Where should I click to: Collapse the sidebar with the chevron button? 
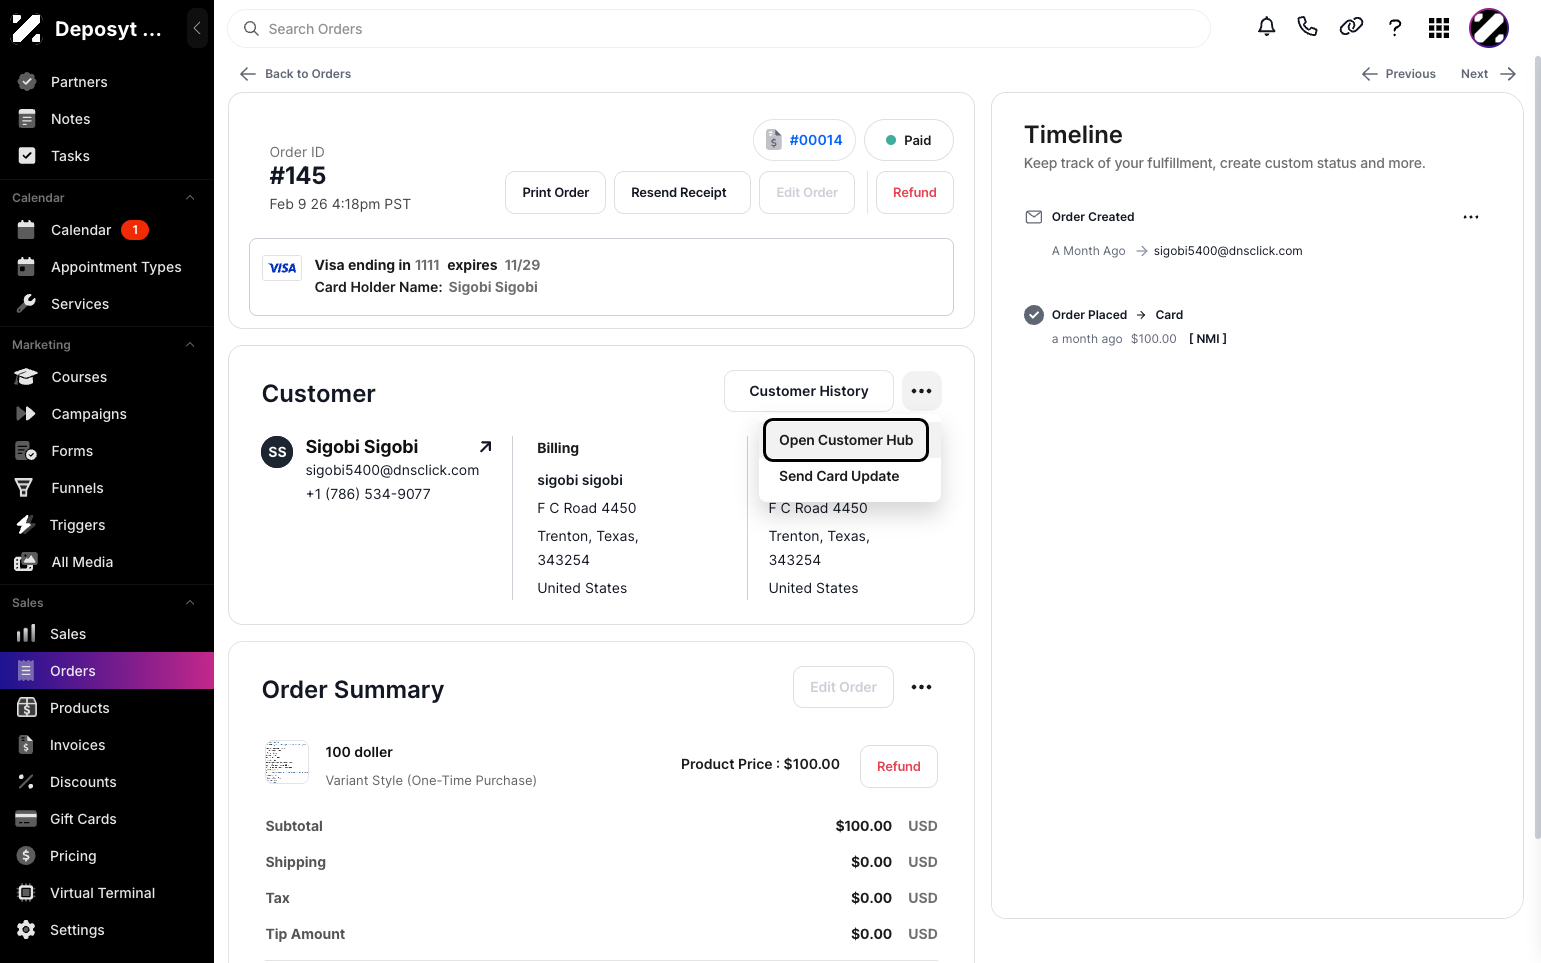pos(197,28)
